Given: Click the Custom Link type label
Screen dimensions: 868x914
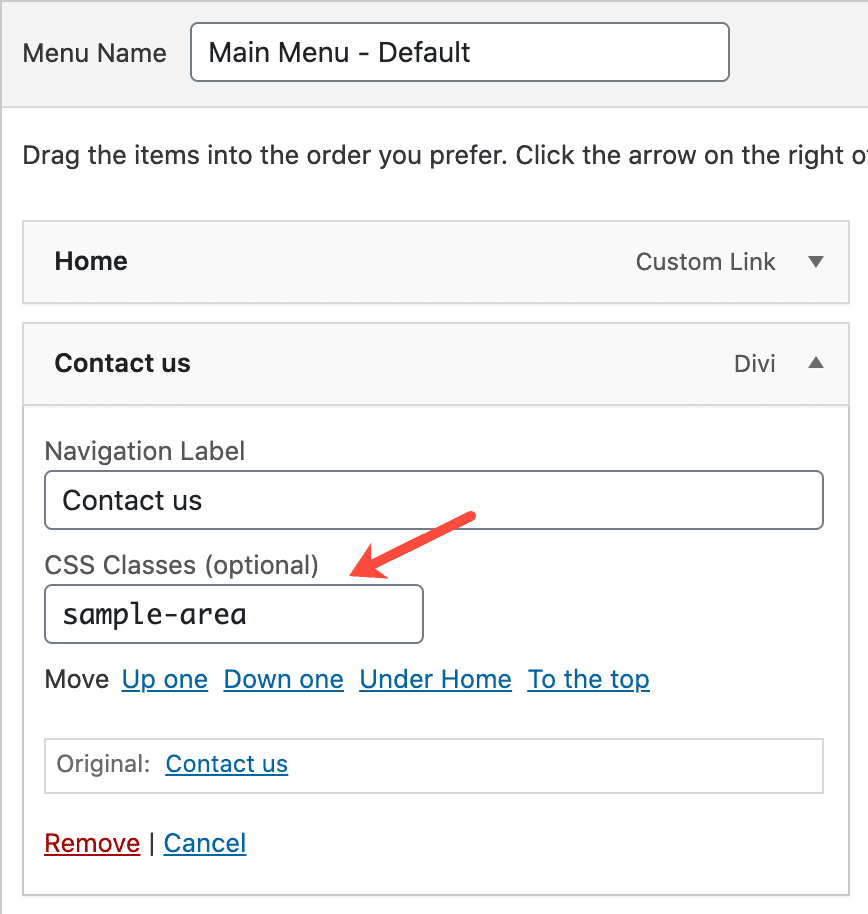Looking at the screenshot, I should click(705, 262).
